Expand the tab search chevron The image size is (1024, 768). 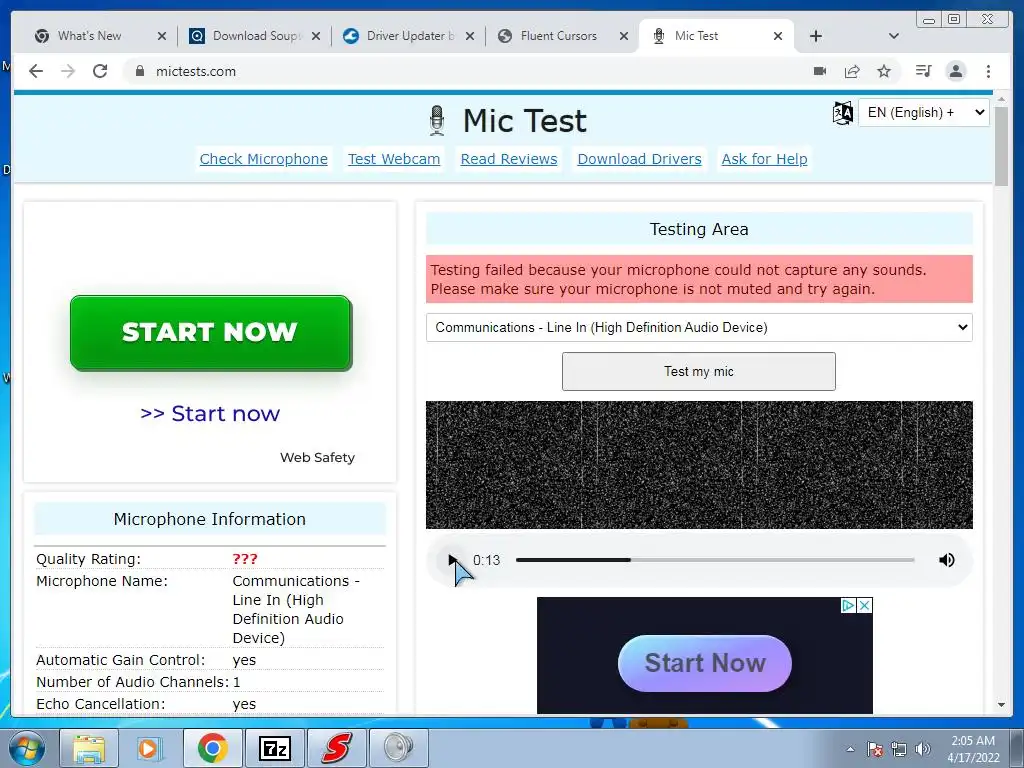[894, 36]
